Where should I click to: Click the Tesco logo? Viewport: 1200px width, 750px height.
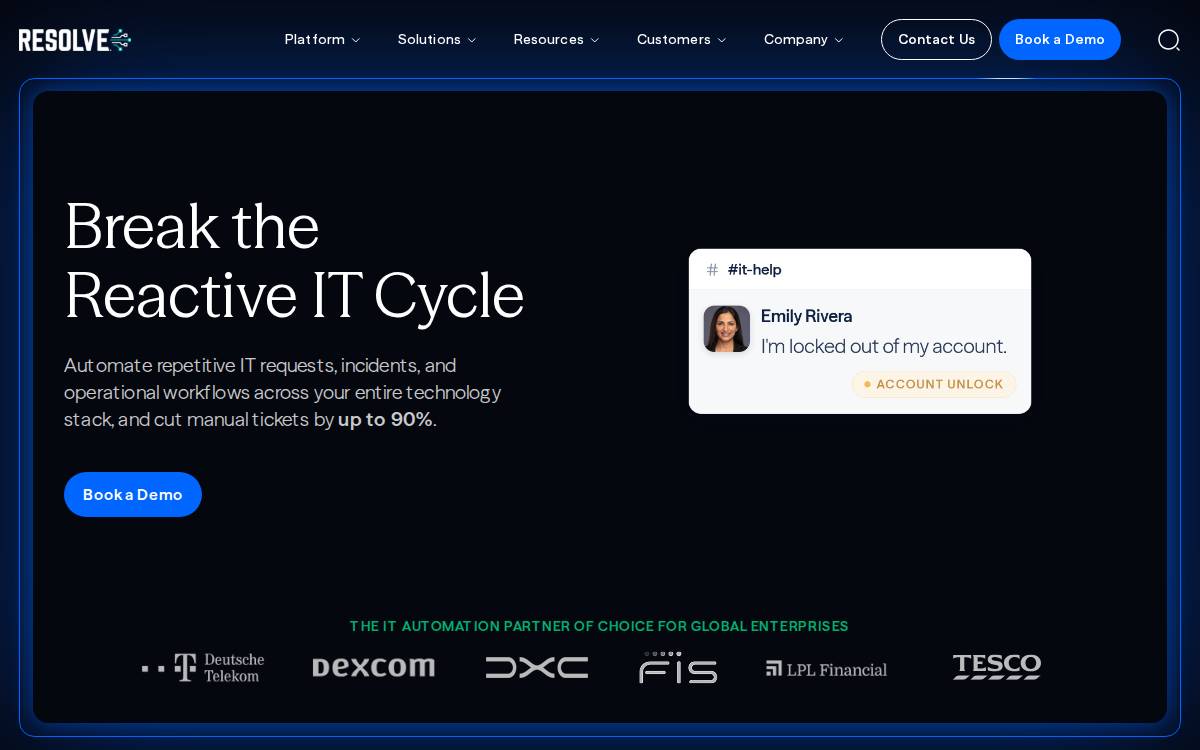(x=997, y=667)
